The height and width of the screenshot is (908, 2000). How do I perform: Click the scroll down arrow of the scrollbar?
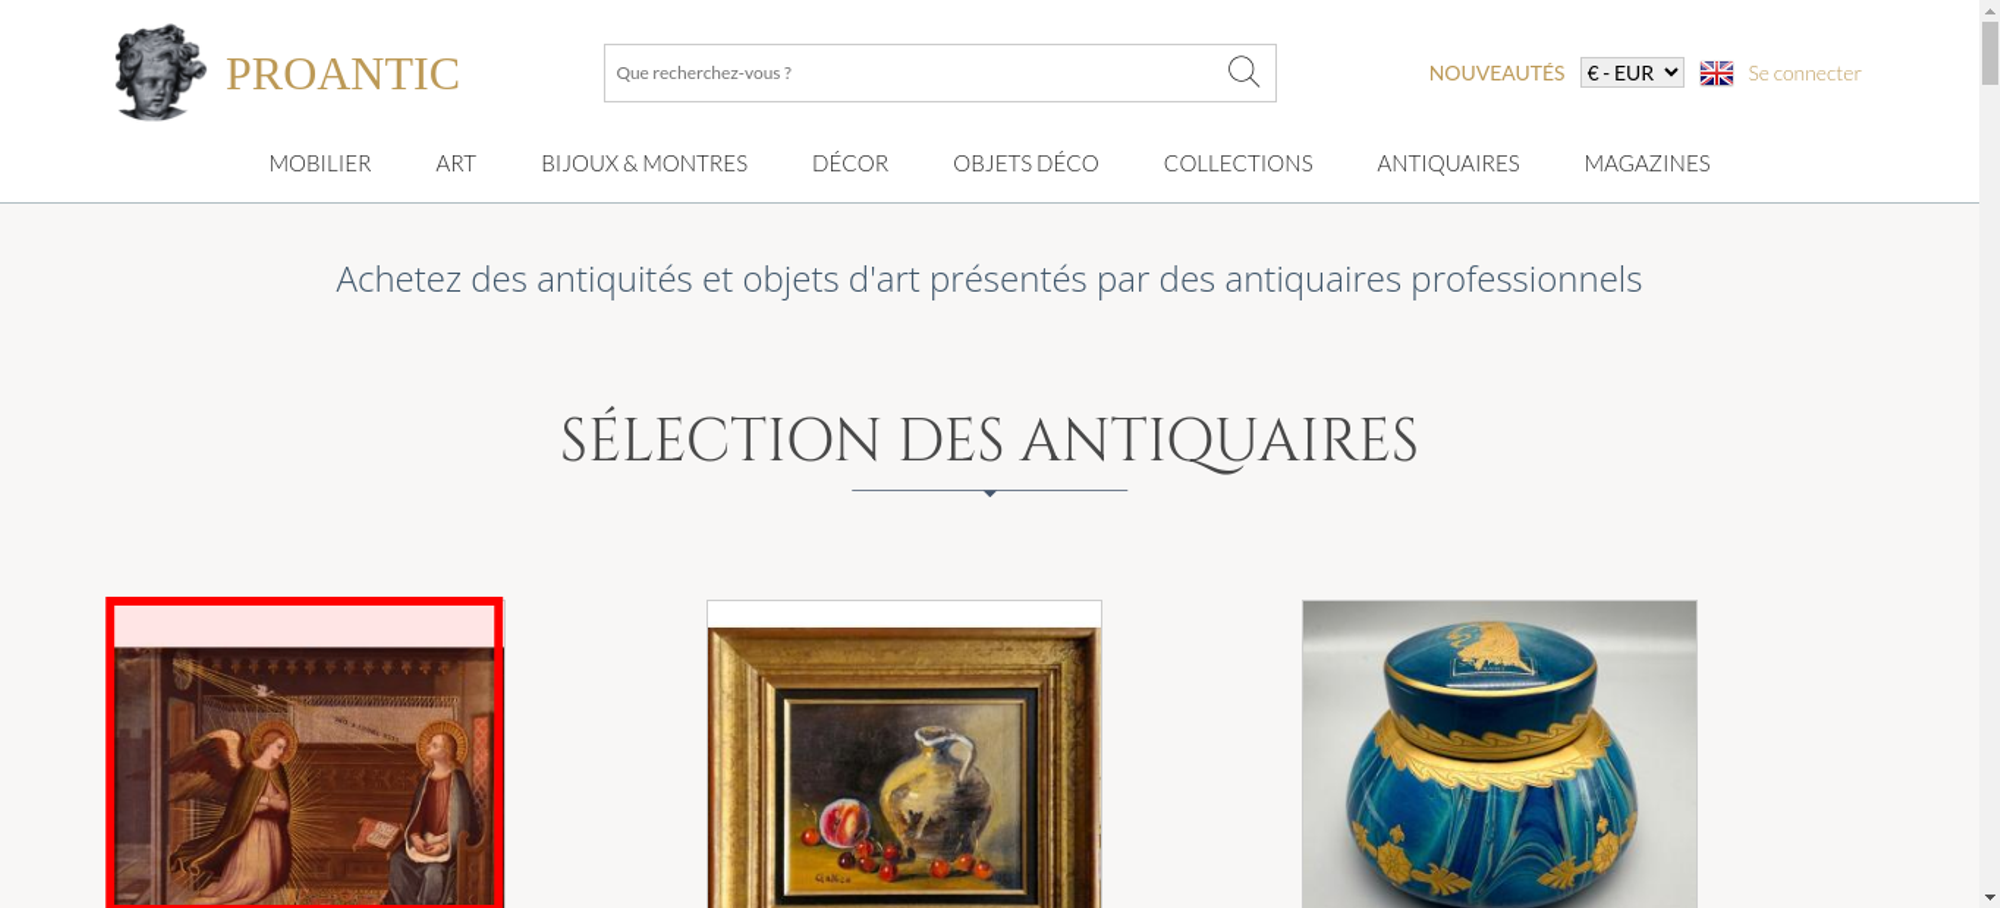1990,897
